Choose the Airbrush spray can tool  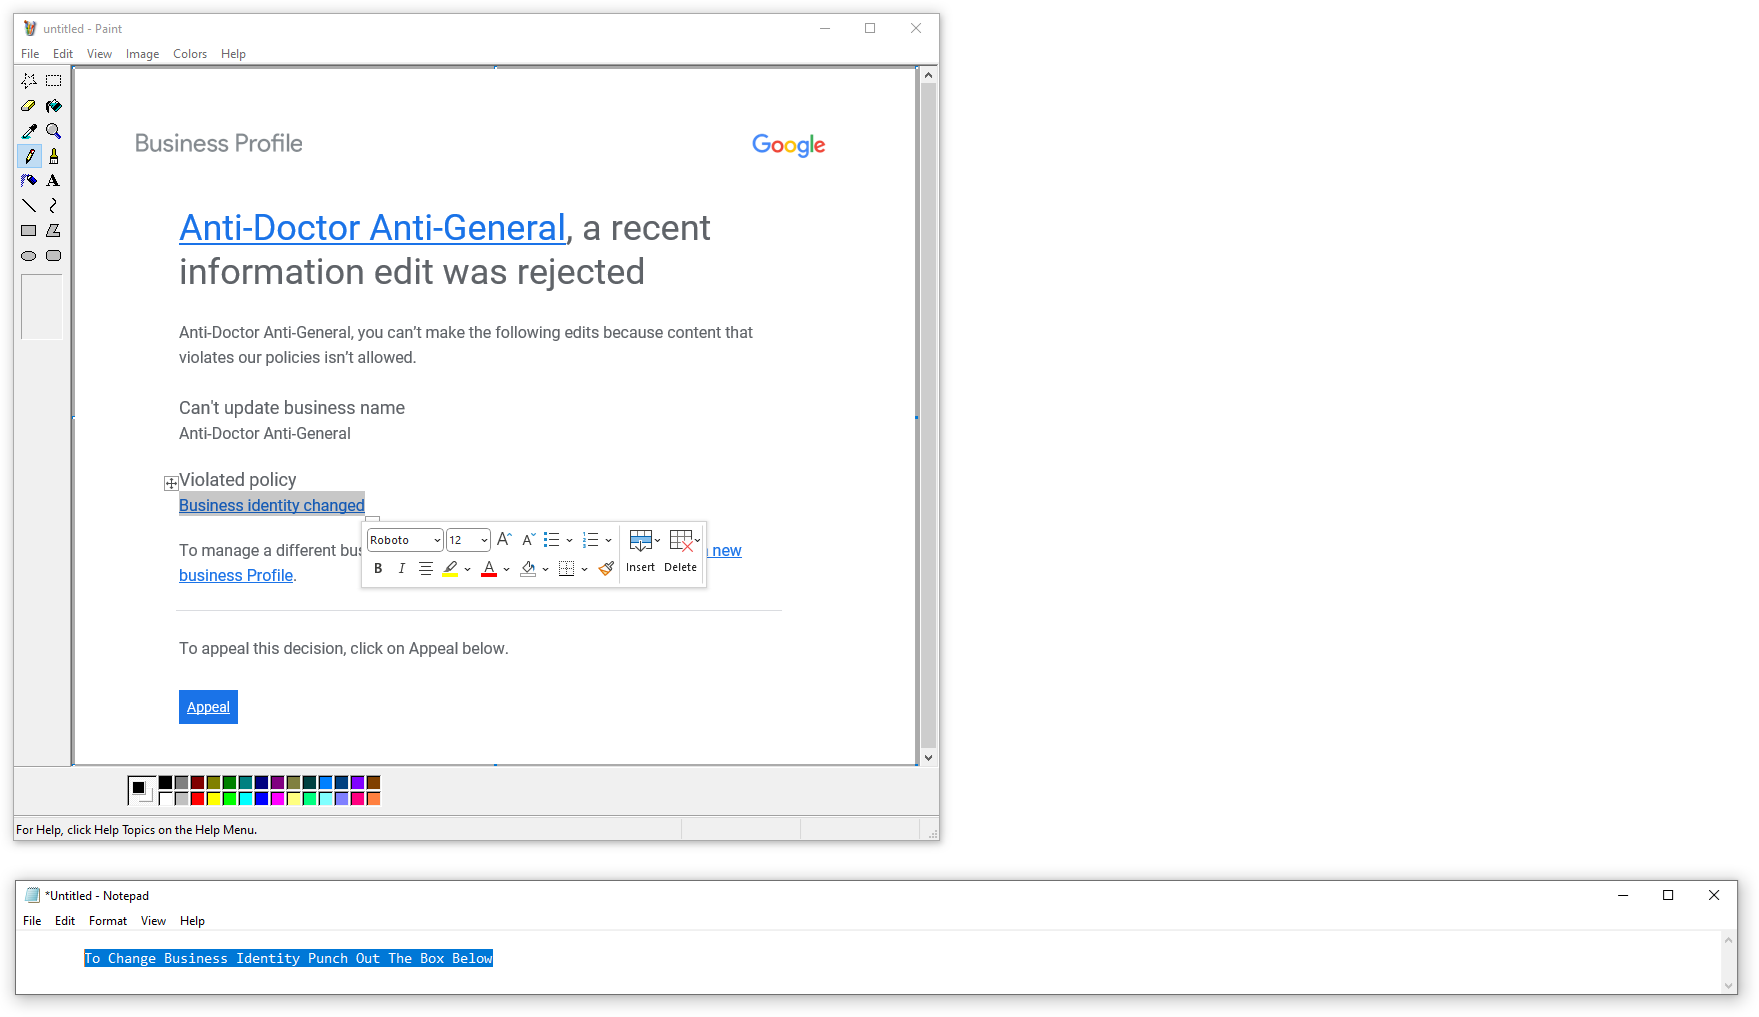tap(29, 181)
